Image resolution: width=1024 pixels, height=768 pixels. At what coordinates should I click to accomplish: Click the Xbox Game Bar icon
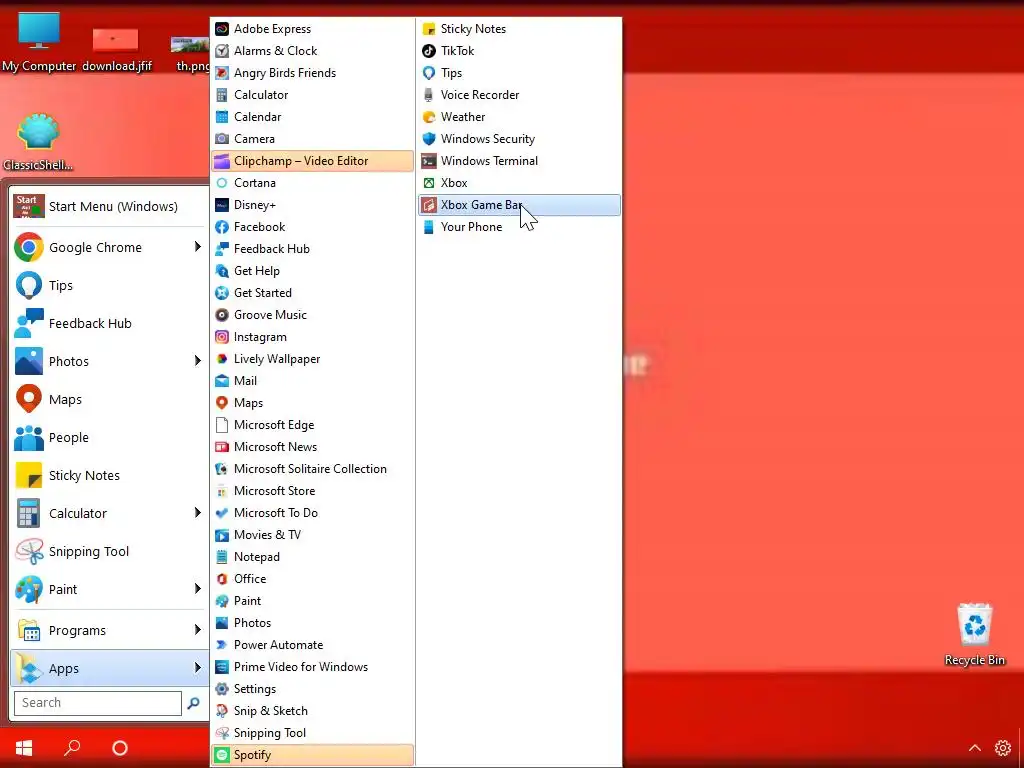coord(428,205)
